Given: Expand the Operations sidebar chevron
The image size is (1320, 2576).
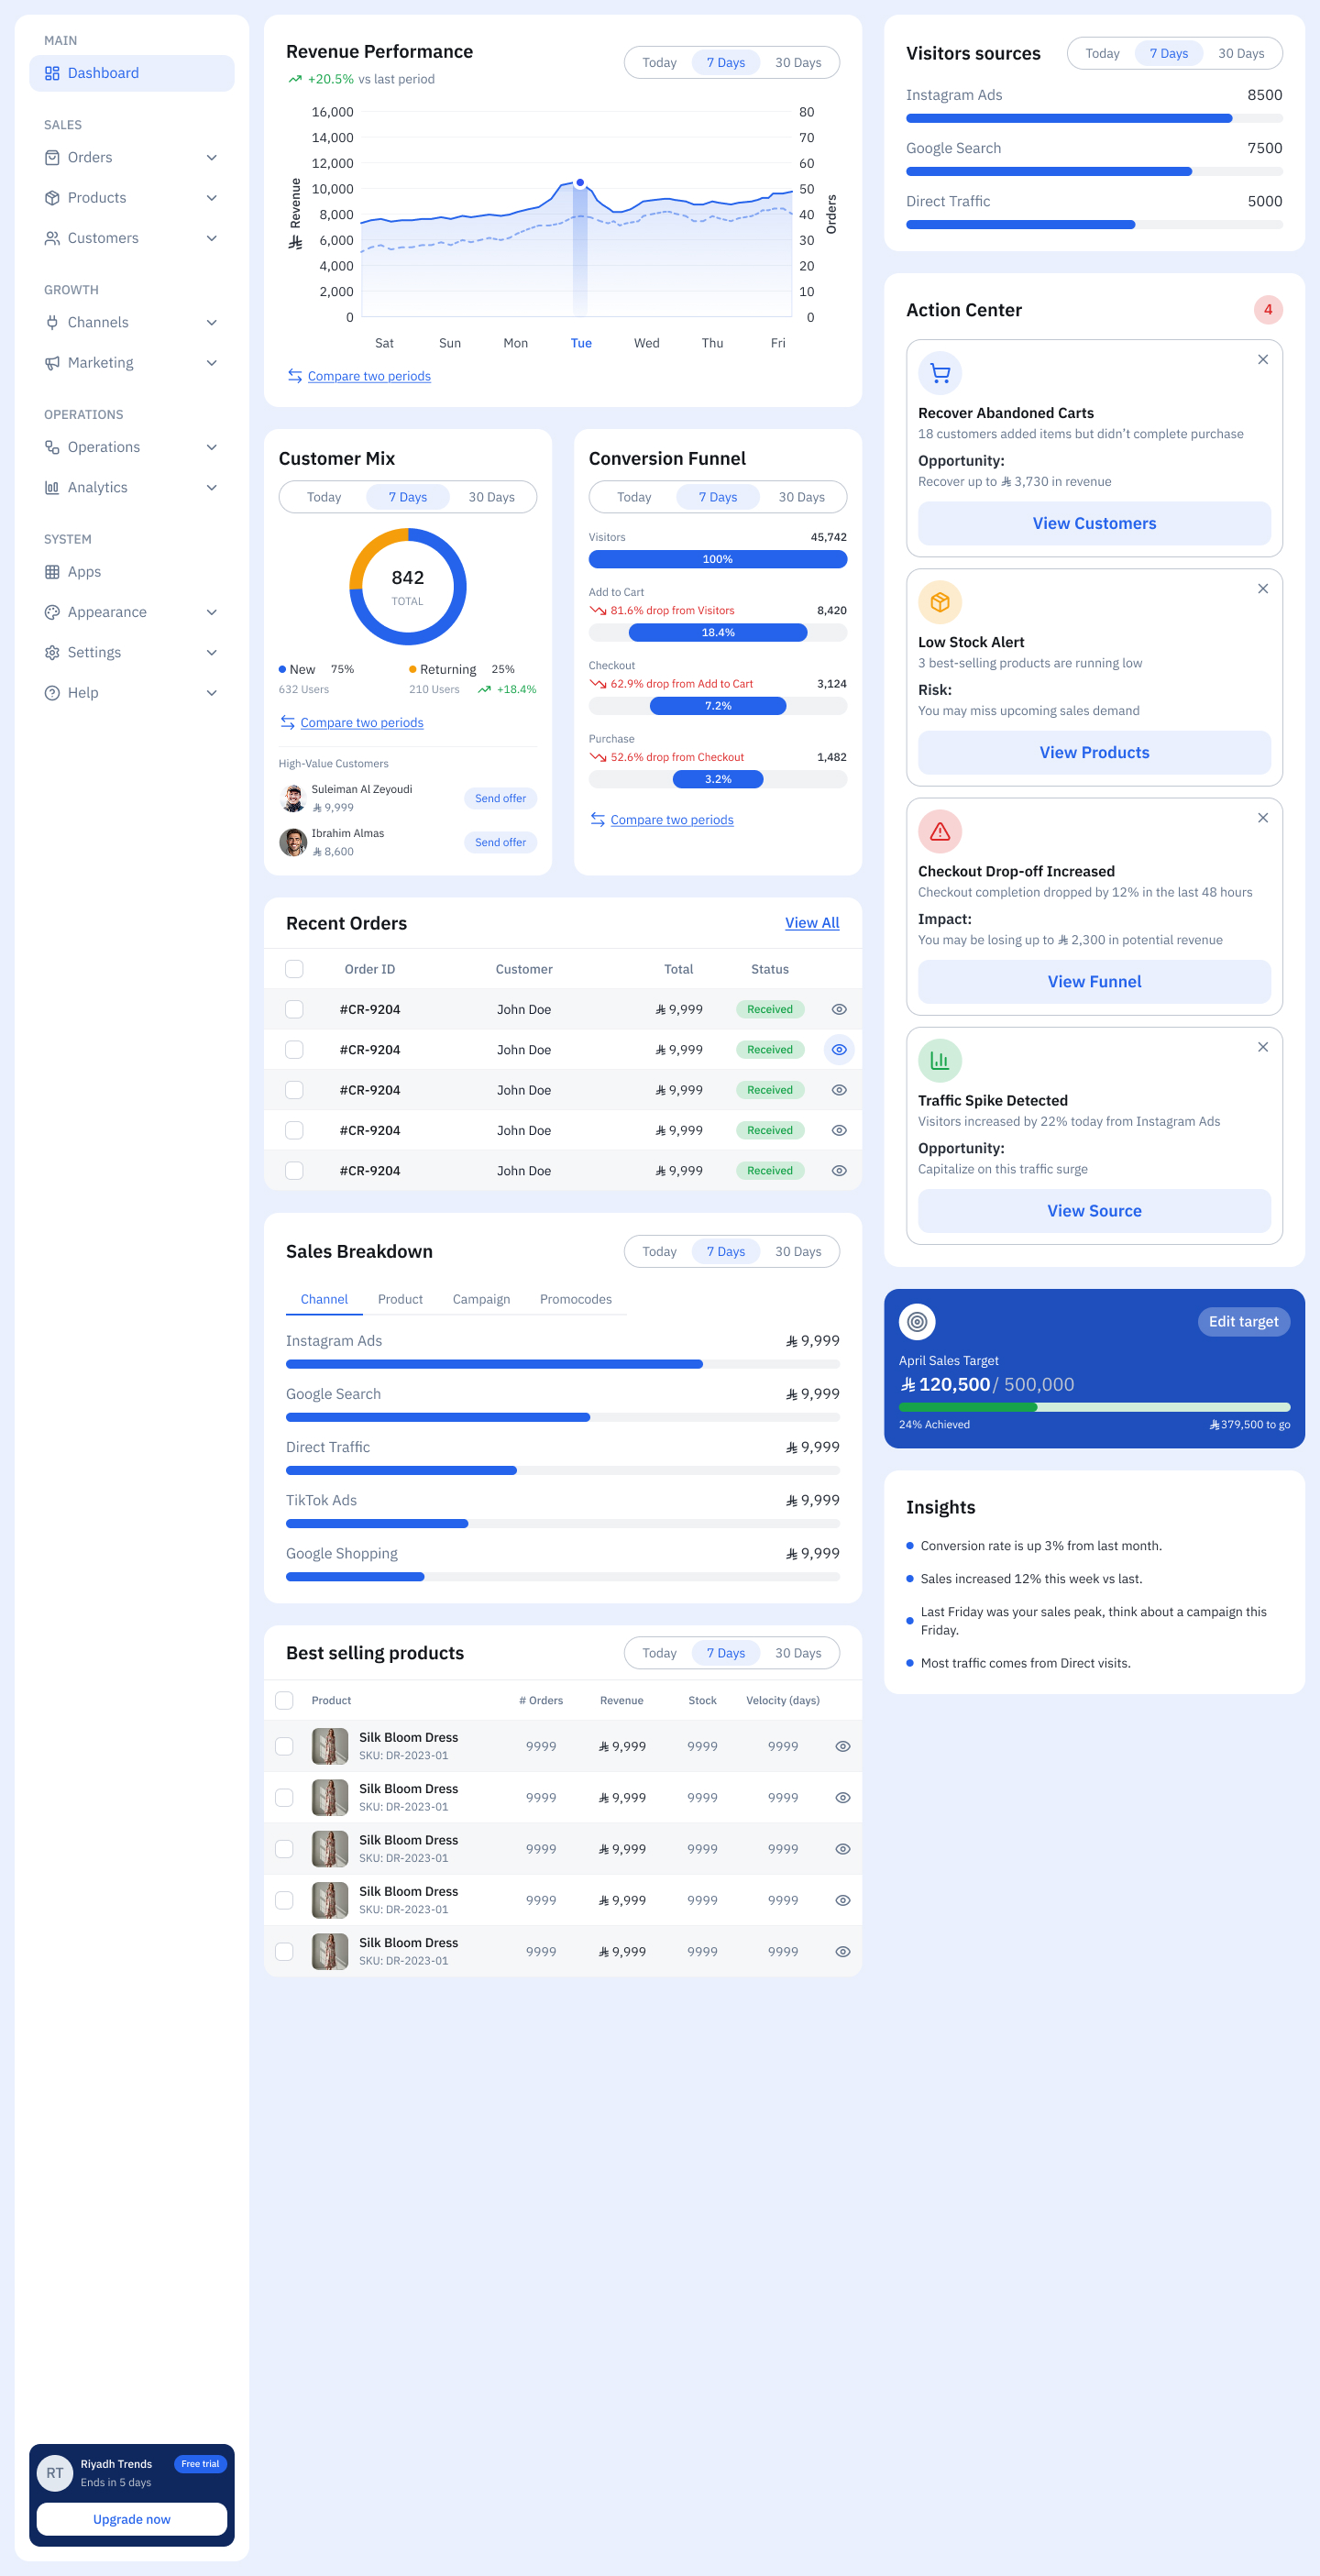Looking at the screenshot, I should (212, 447).
